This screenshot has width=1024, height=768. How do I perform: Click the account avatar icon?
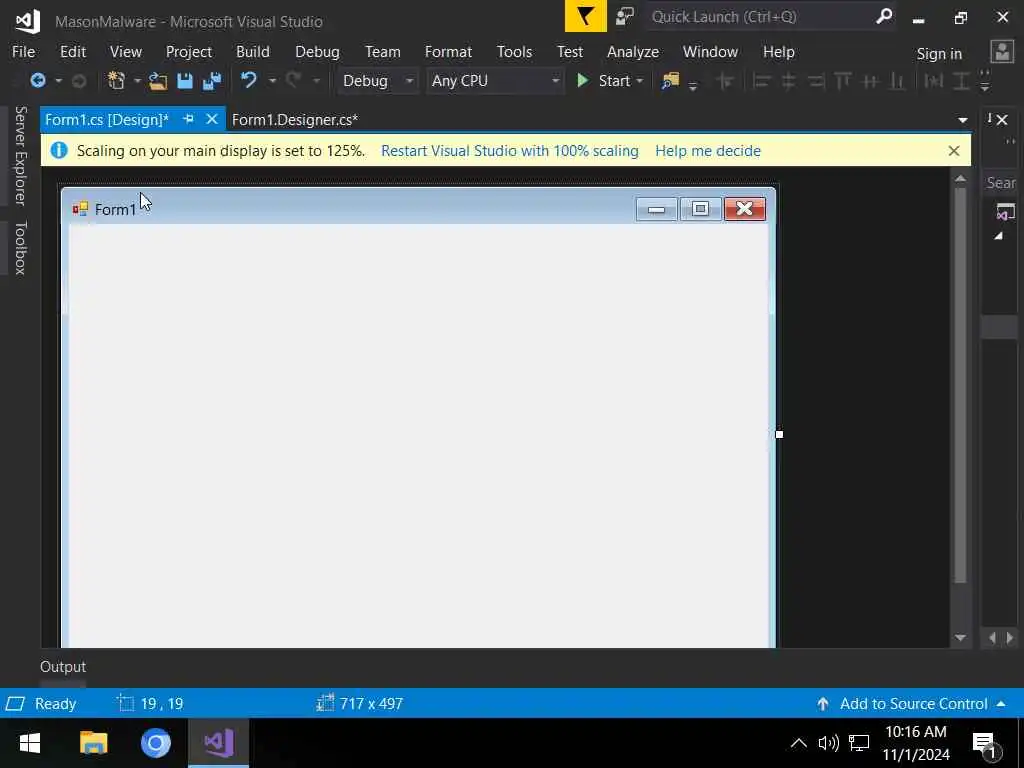pos(1002,52)
